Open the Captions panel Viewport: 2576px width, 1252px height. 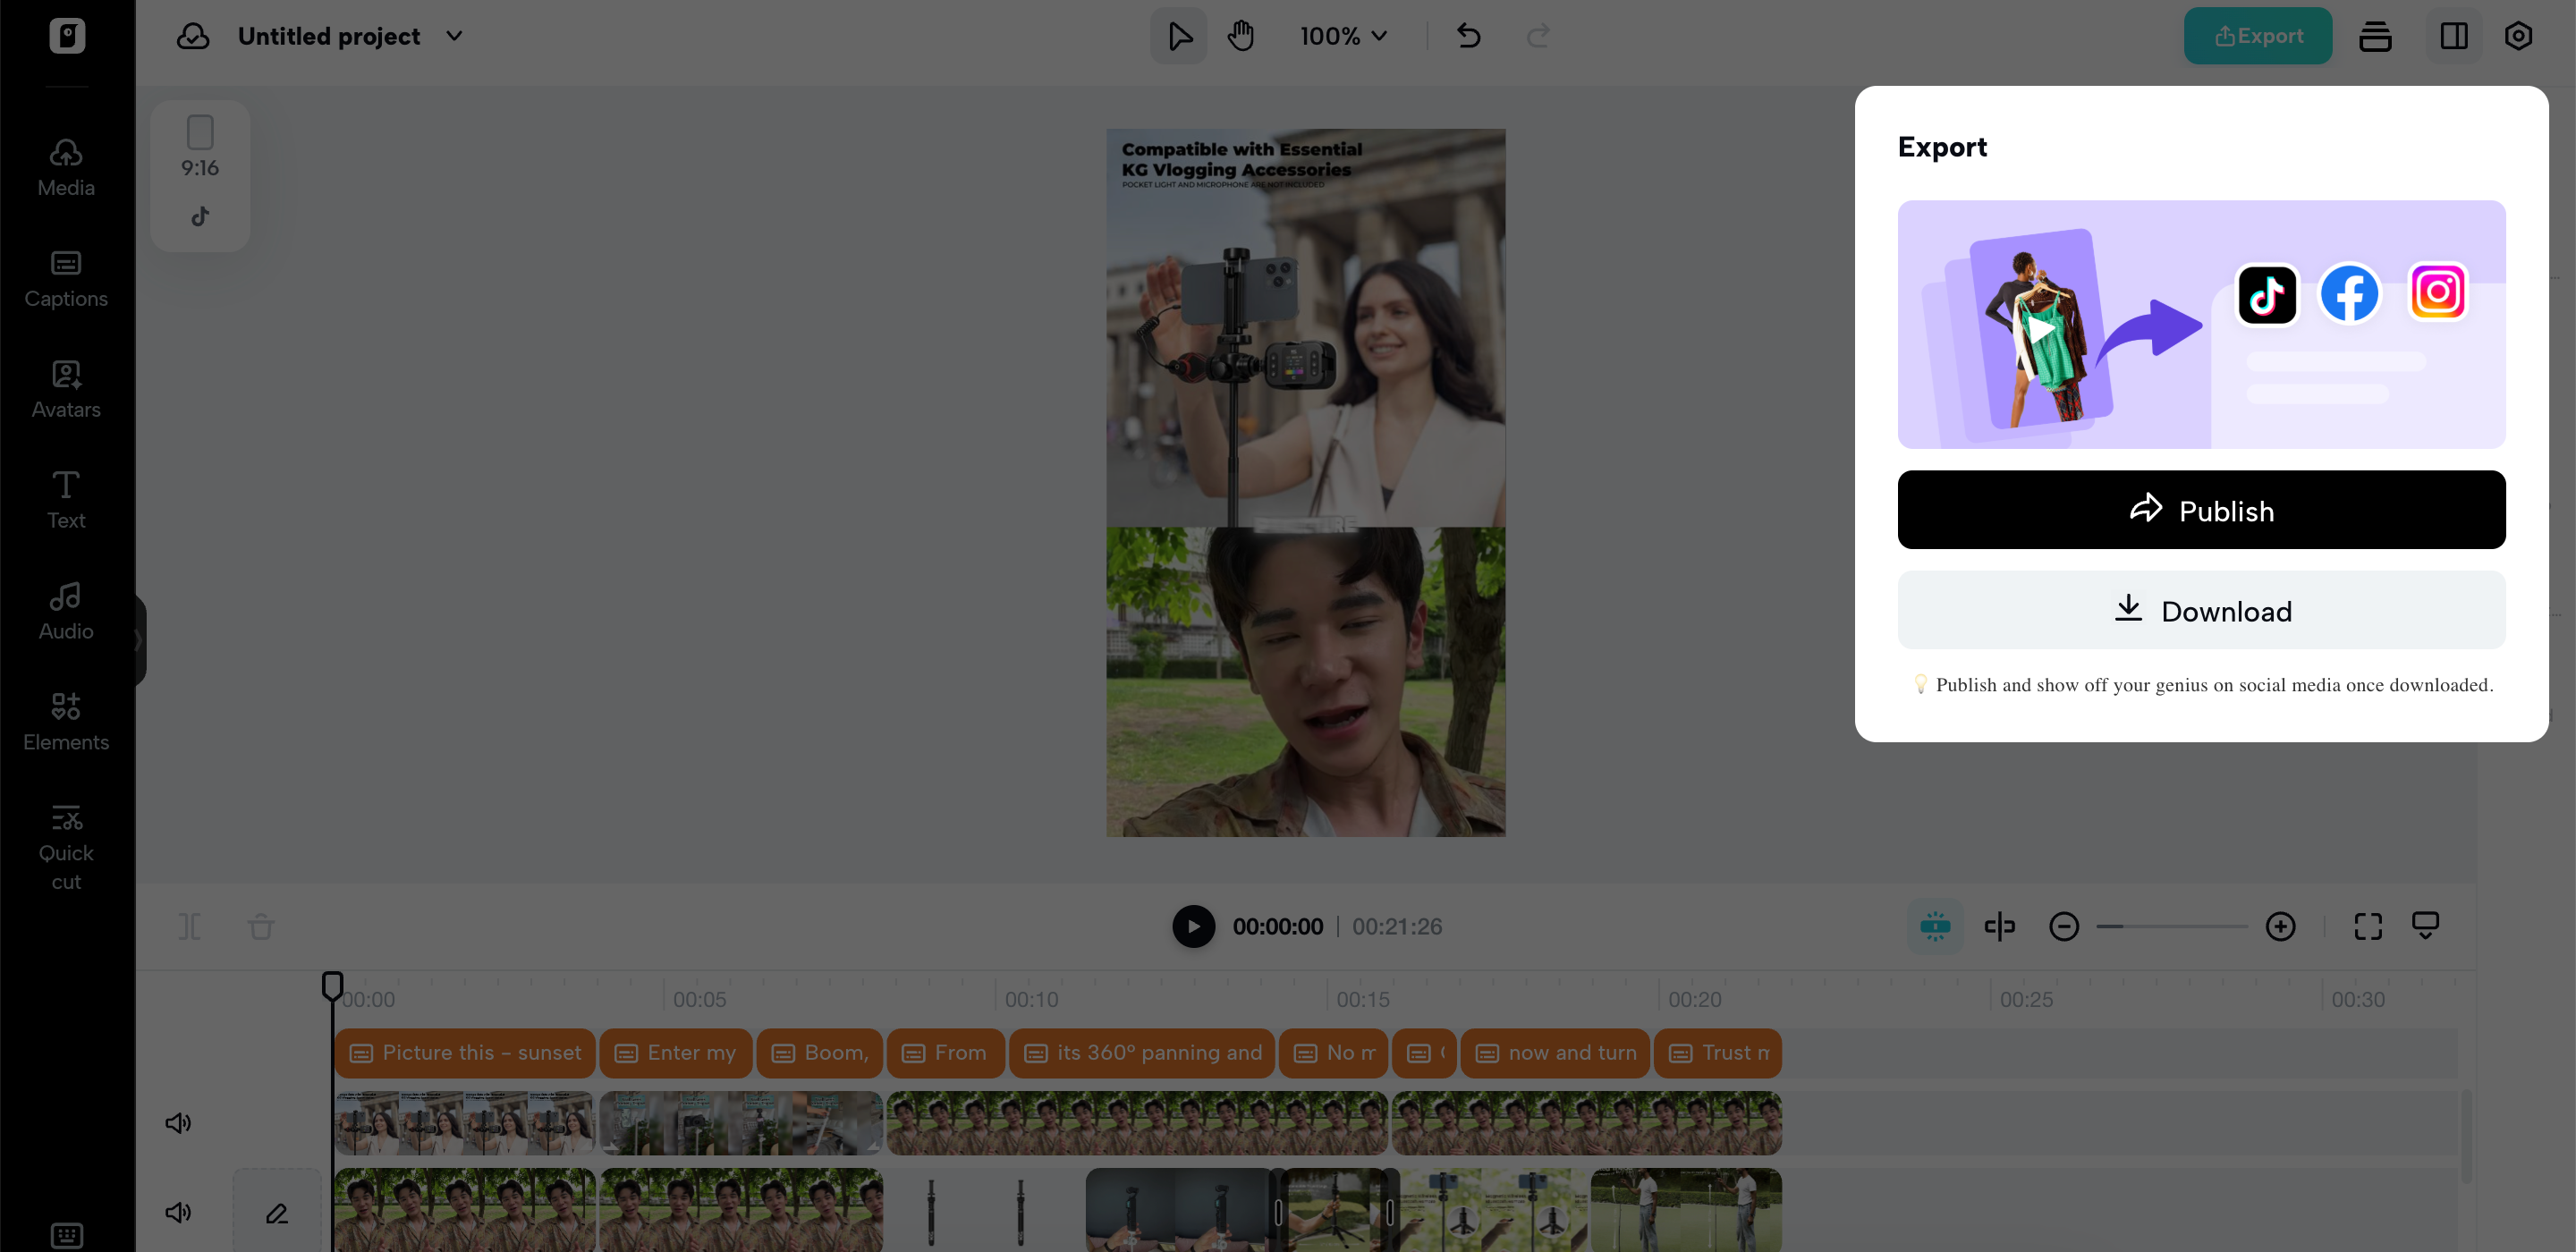(66, 279)
